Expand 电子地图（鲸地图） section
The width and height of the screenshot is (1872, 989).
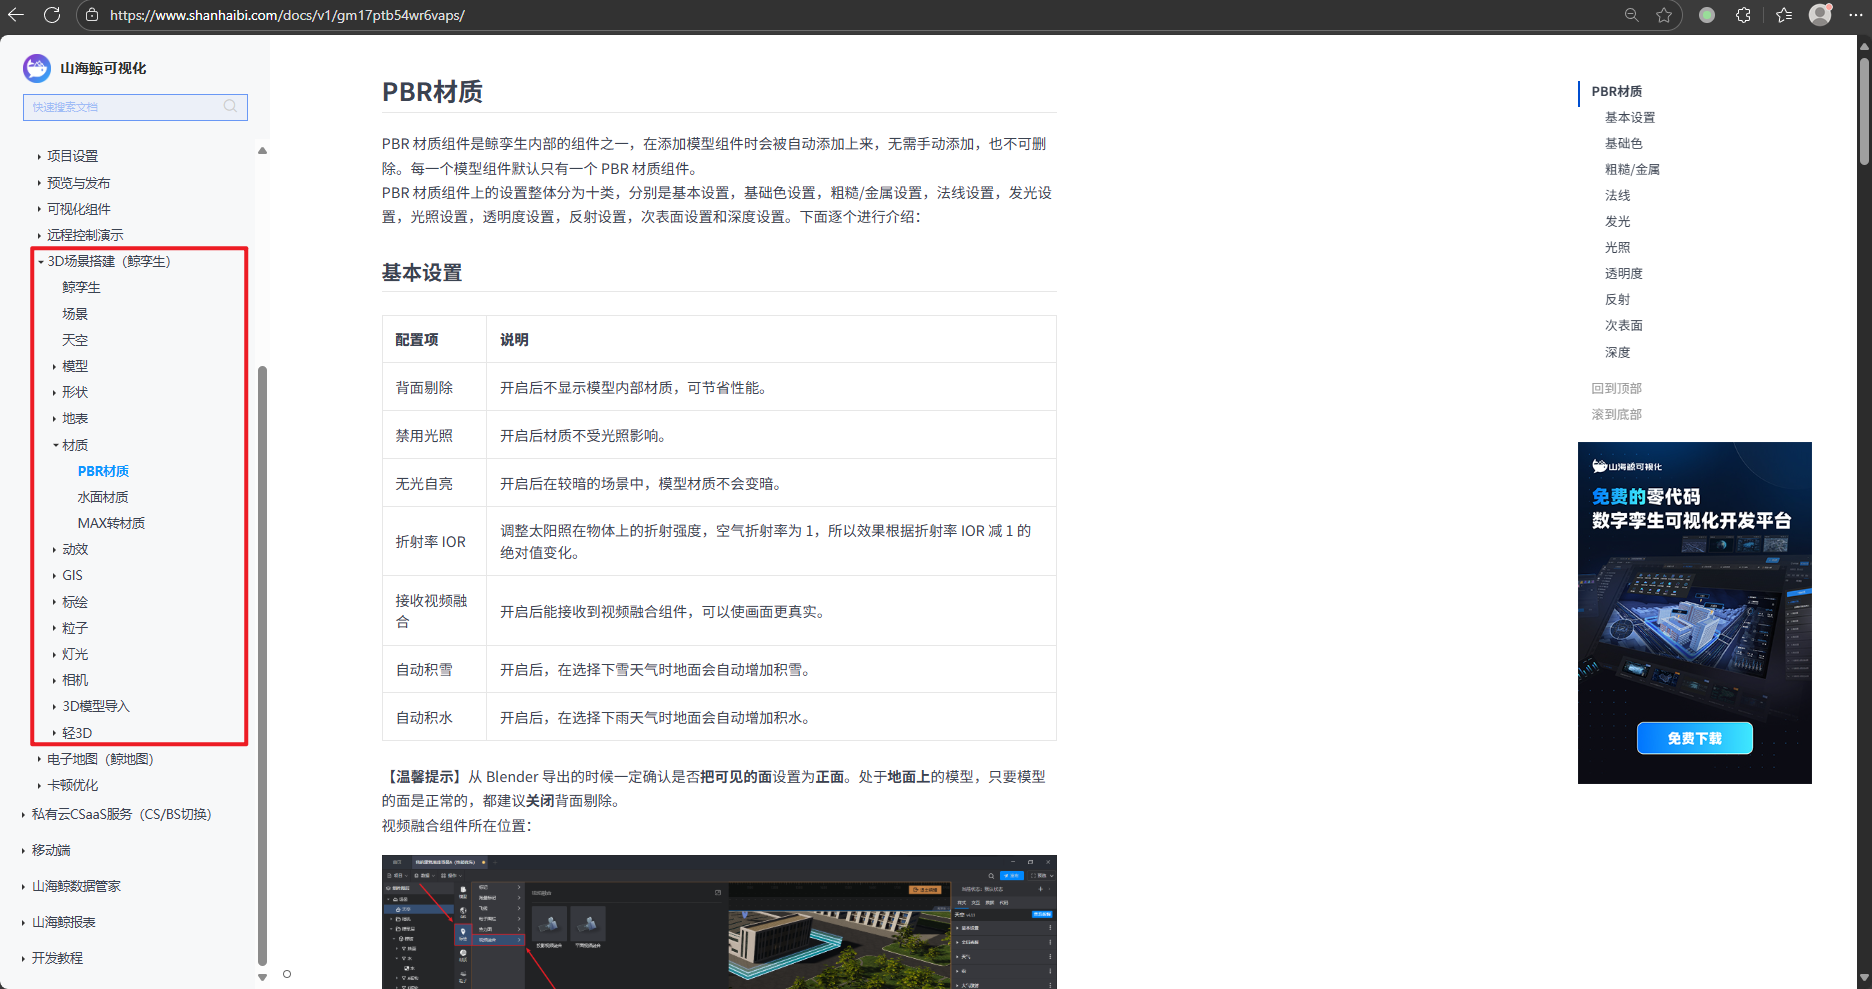(39, 759)
